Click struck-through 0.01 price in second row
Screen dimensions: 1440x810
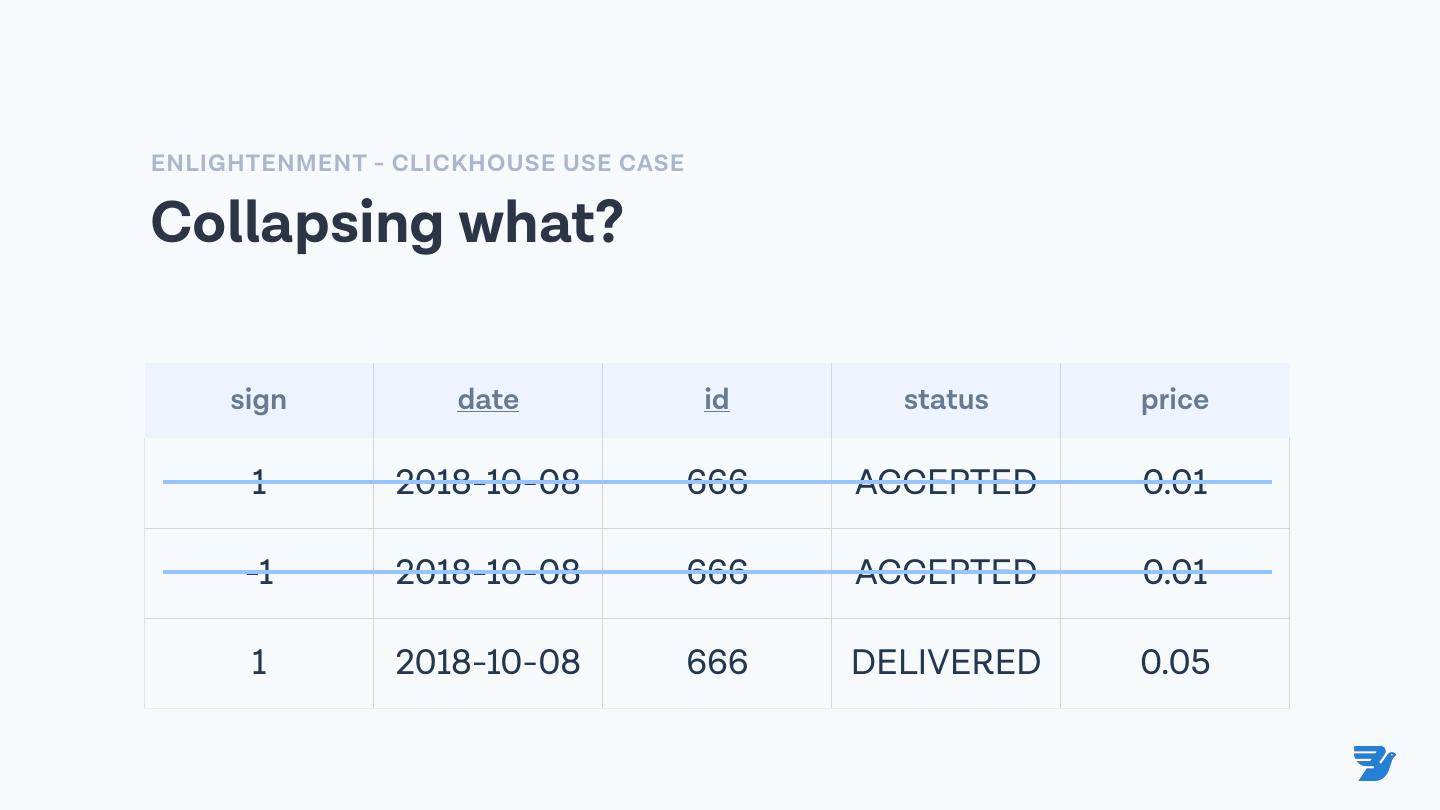[1175, 572]
